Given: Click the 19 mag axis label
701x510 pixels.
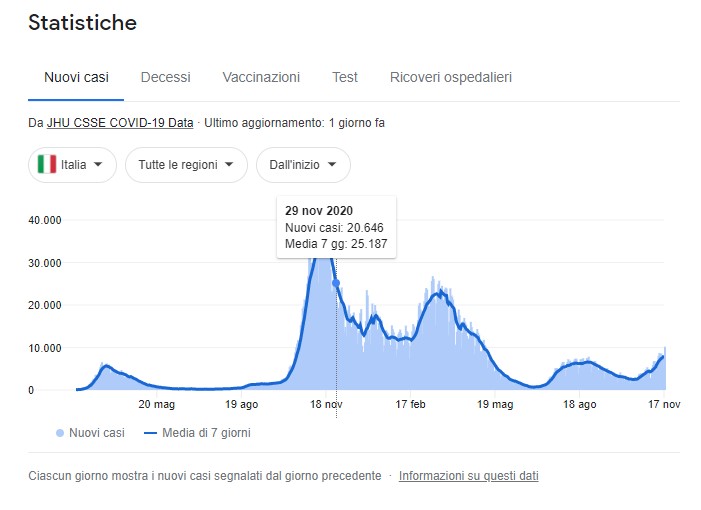Looking at the screenshot, I should coord(495,404).
